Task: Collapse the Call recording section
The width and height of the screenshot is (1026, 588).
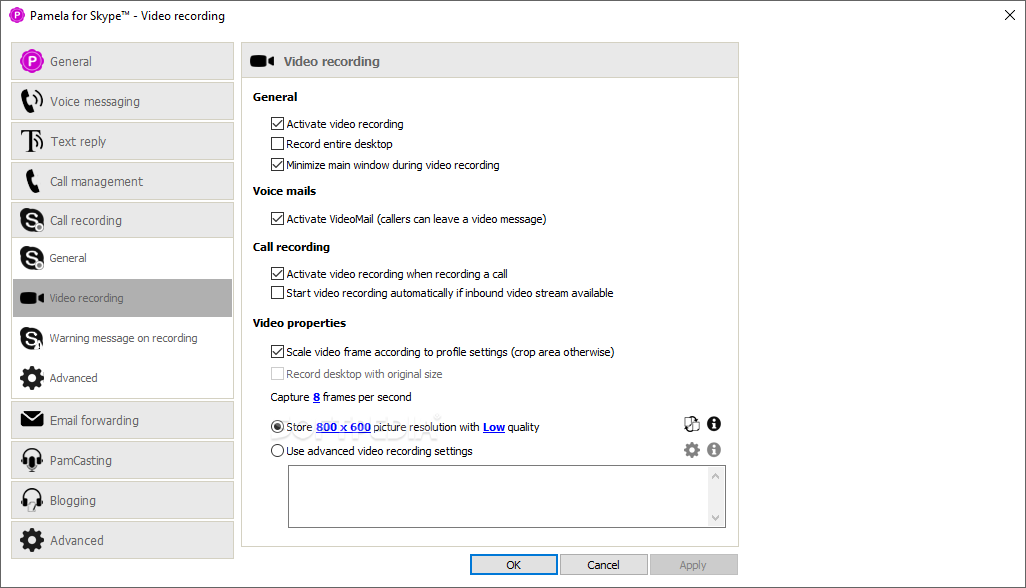Action: (x=122, y=220)
